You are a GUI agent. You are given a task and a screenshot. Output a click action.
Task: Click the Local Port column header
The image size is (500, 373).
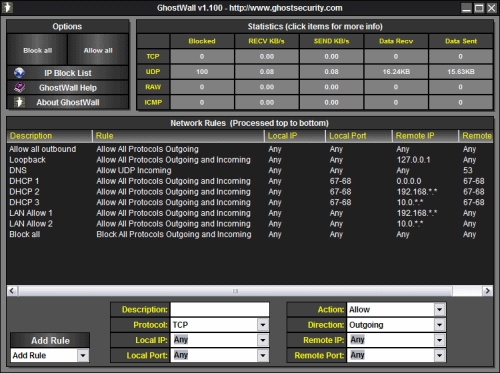(359, 136)
